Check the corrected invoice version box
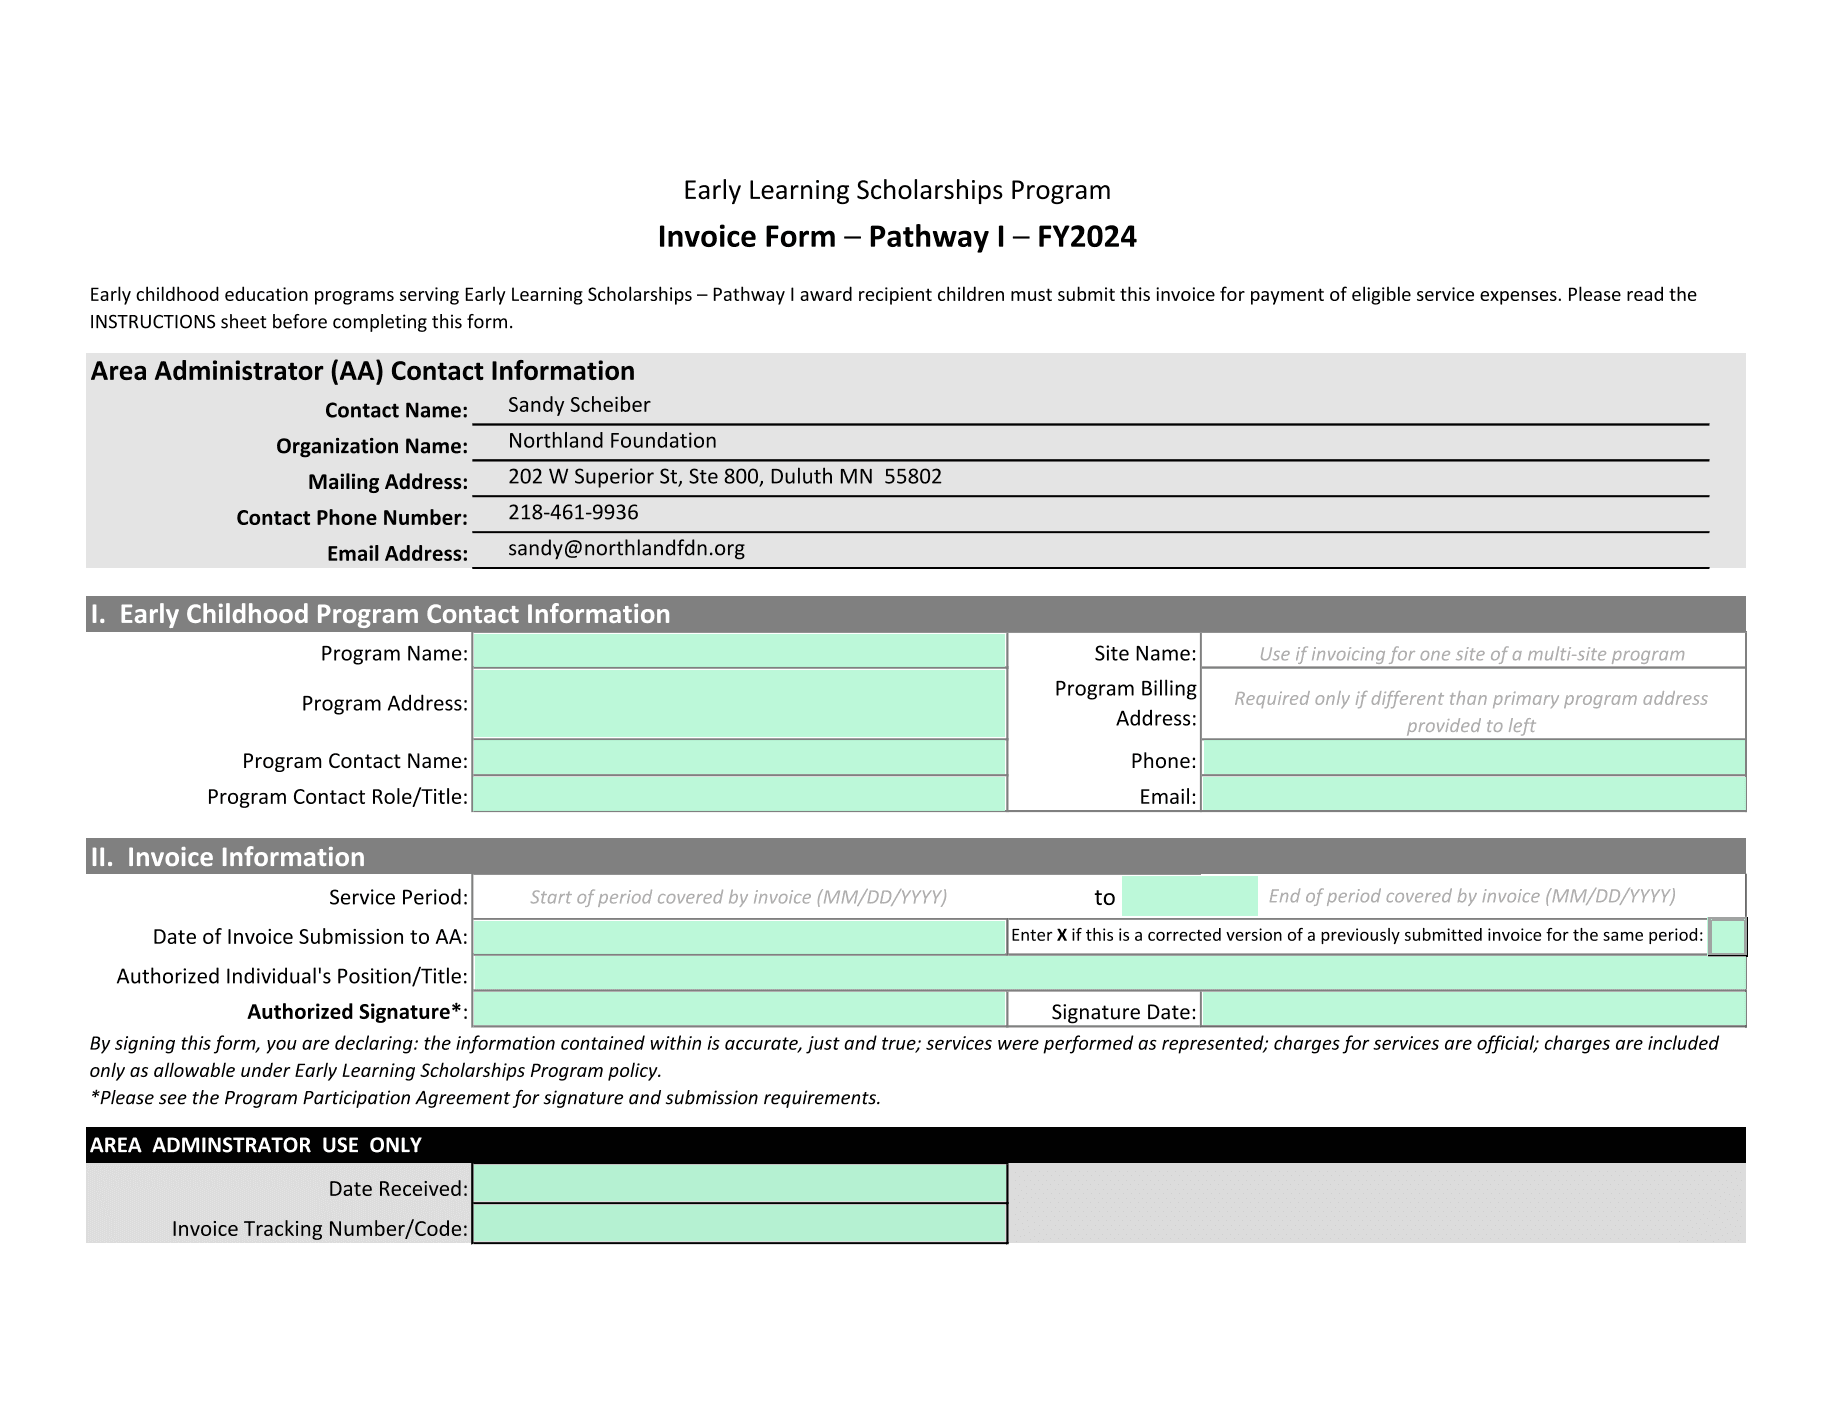This screenshot has width=1833, height=1416. coord(1728,937)
